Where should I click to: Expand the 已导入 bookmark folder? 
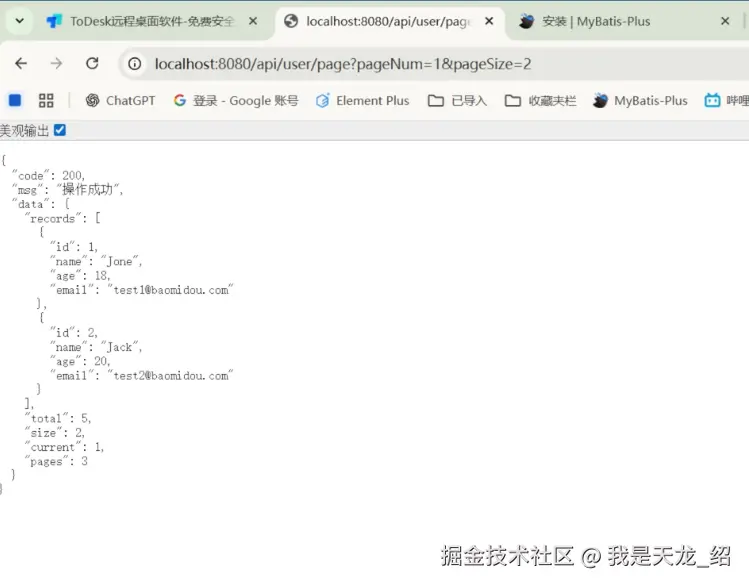[x=457, y=100]
